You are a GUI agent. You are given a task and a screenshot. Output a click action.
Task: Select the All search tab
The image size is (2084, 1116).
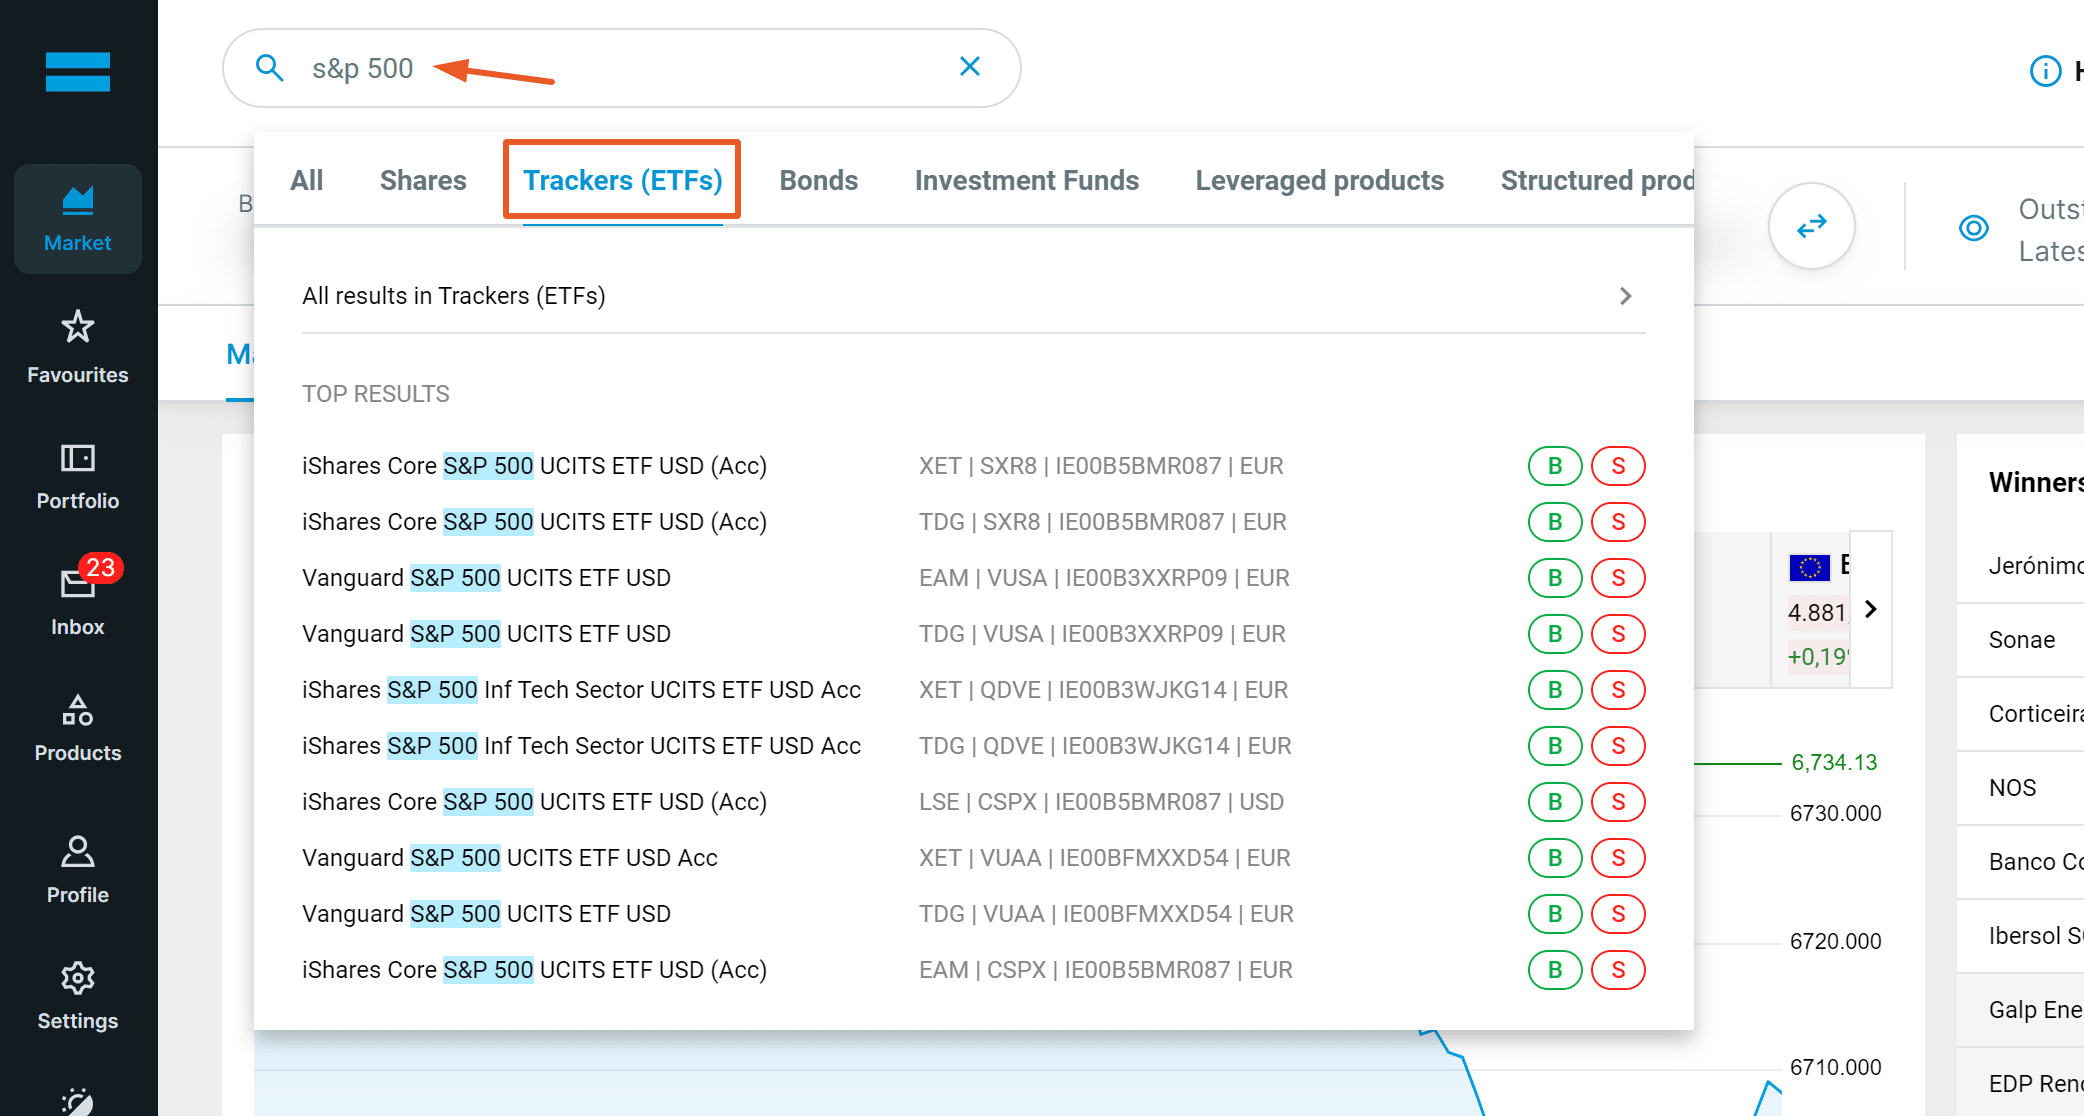tap(306, 180)
